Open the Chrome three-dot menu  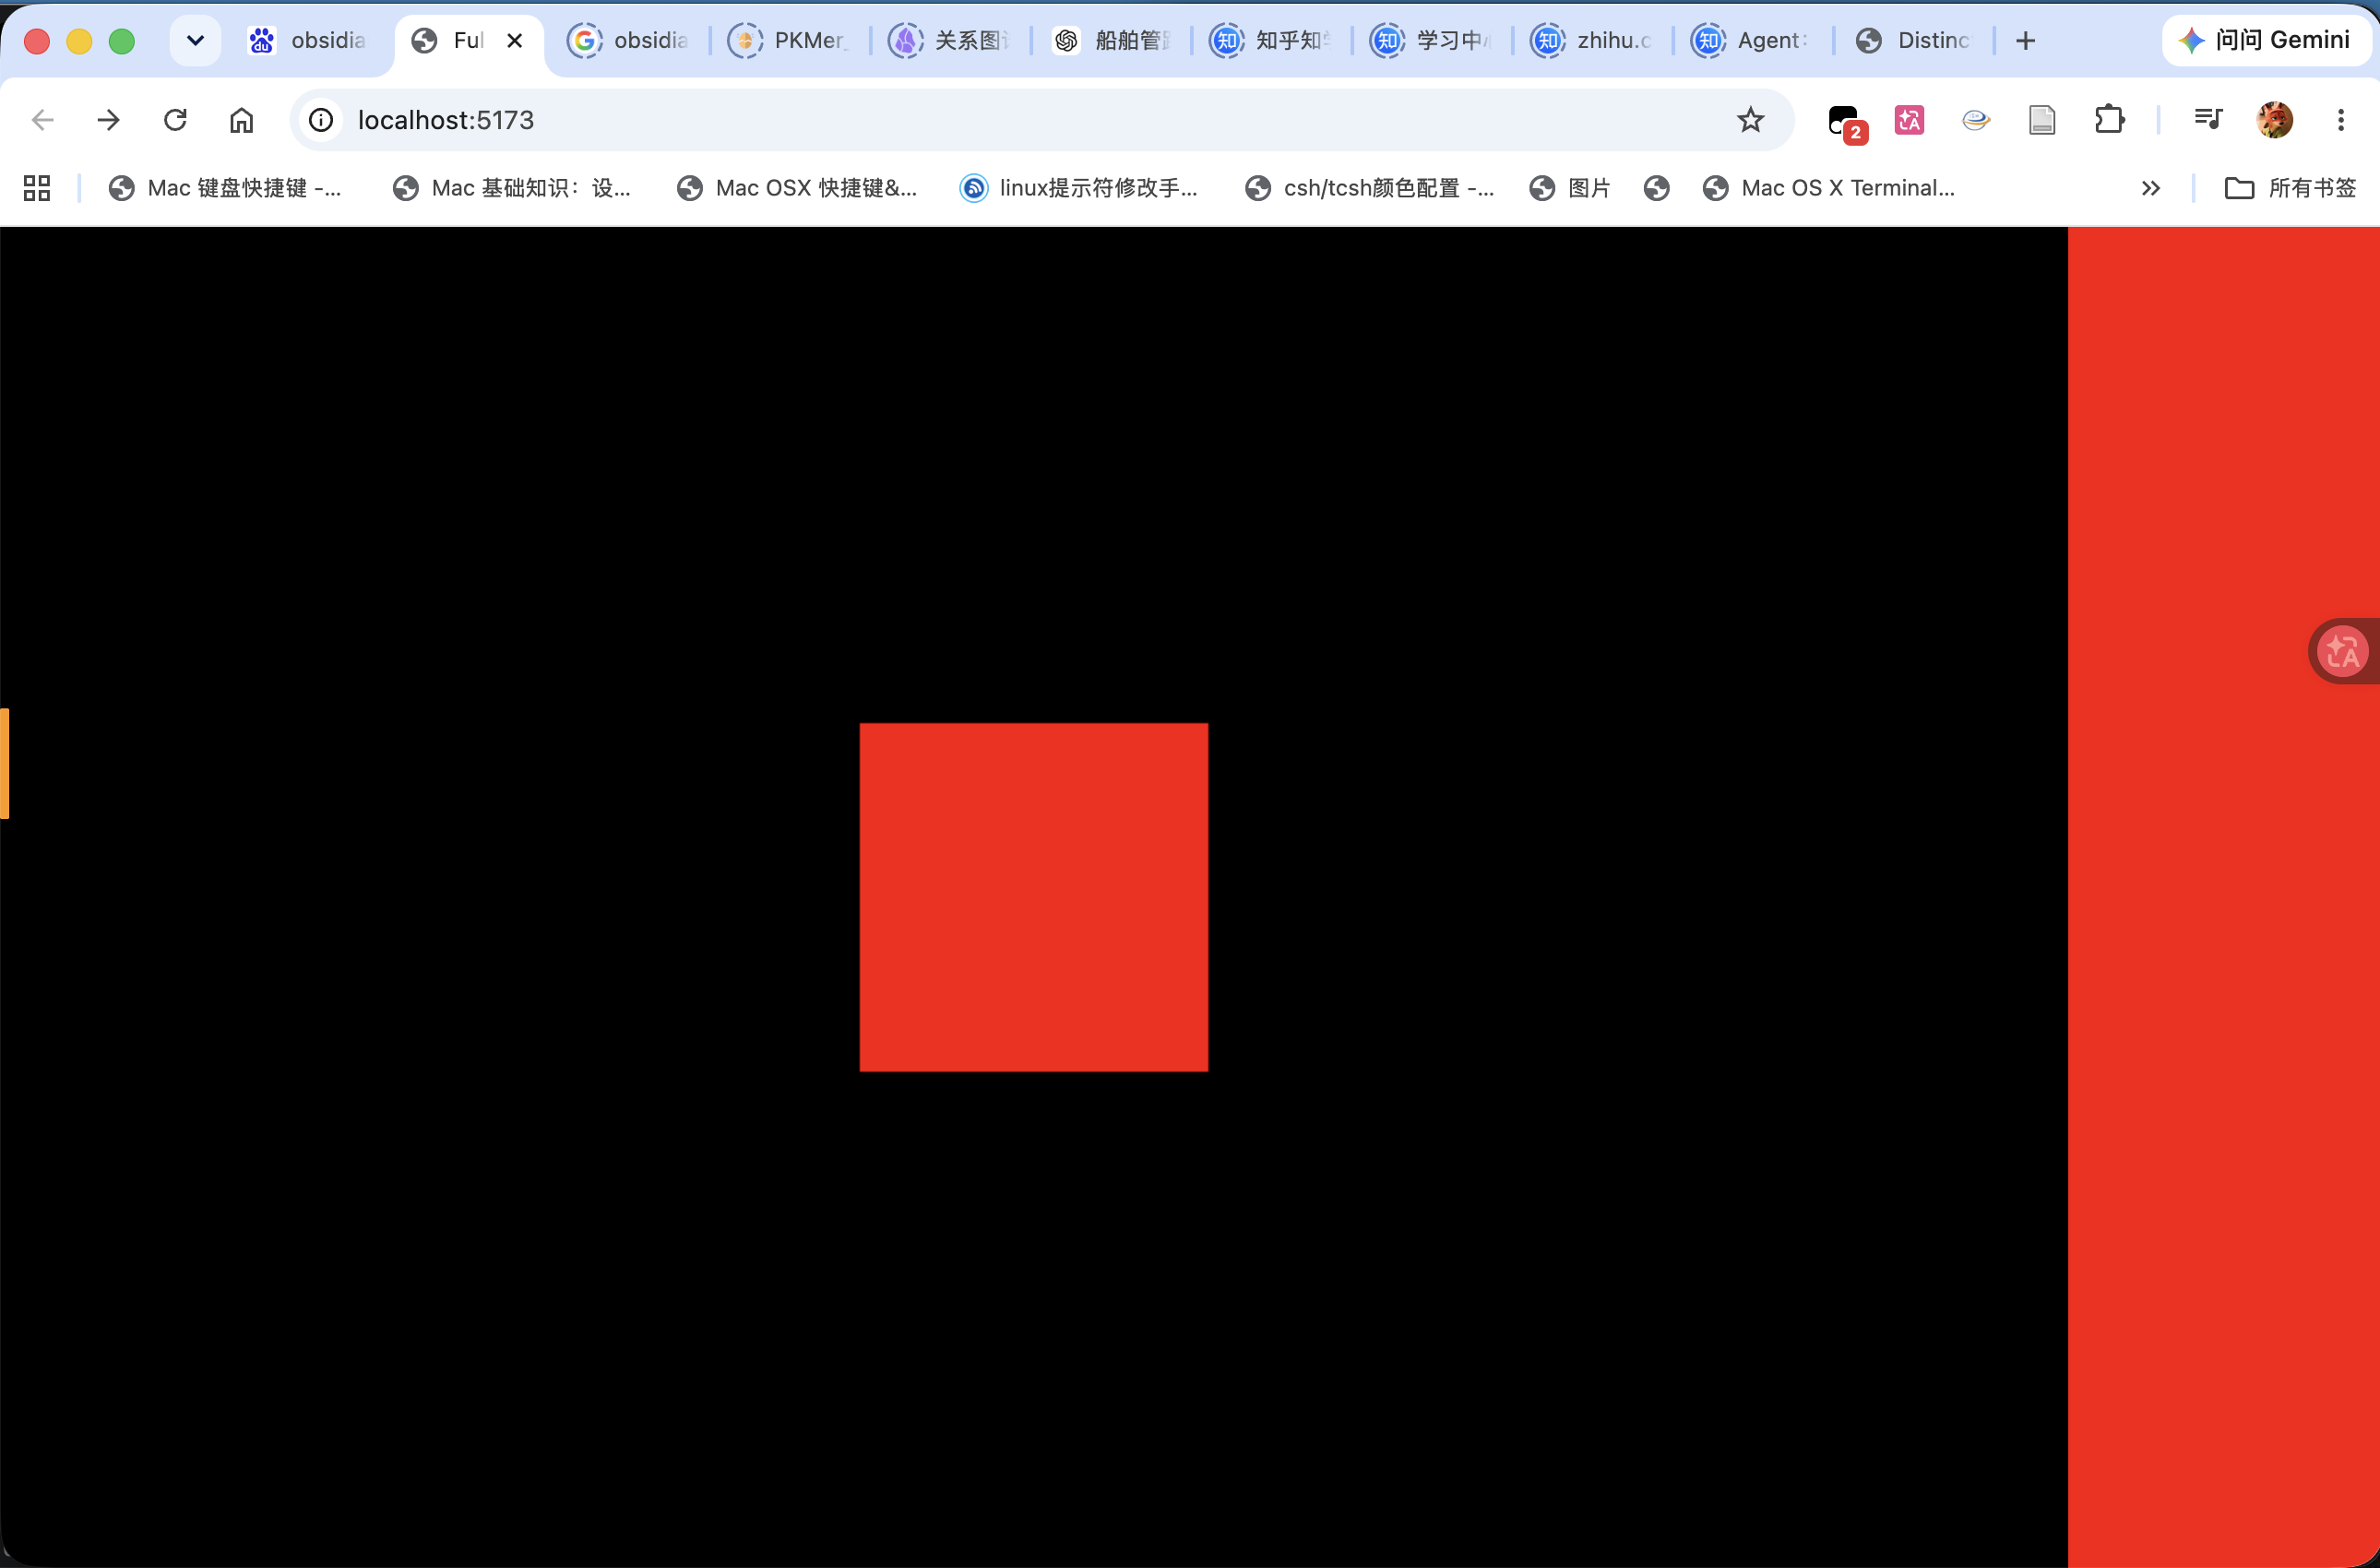2340,120
